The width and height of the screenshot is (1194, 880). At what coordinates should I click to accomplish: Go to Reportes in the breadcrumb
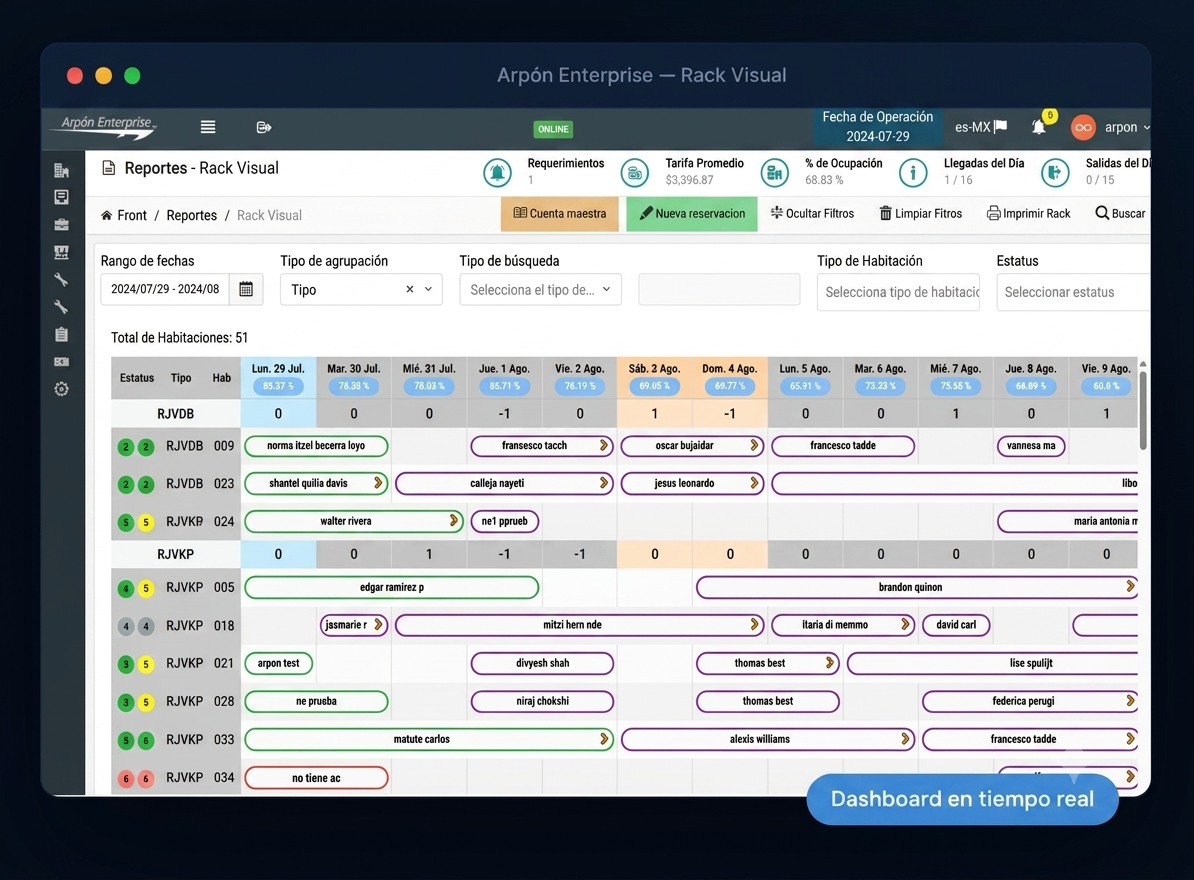(192, 215)
